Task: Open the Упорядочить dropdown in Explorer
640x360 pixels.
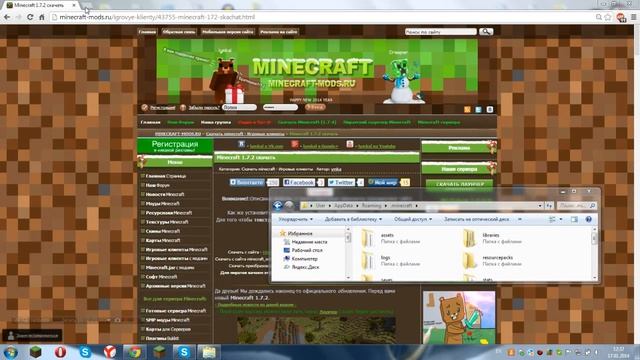Action: (296, 219)
